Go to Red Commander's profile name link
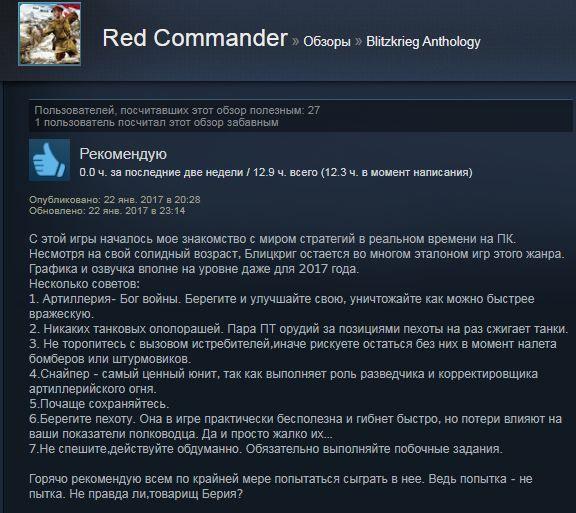 pyautogui.click(x=195, y=38)
